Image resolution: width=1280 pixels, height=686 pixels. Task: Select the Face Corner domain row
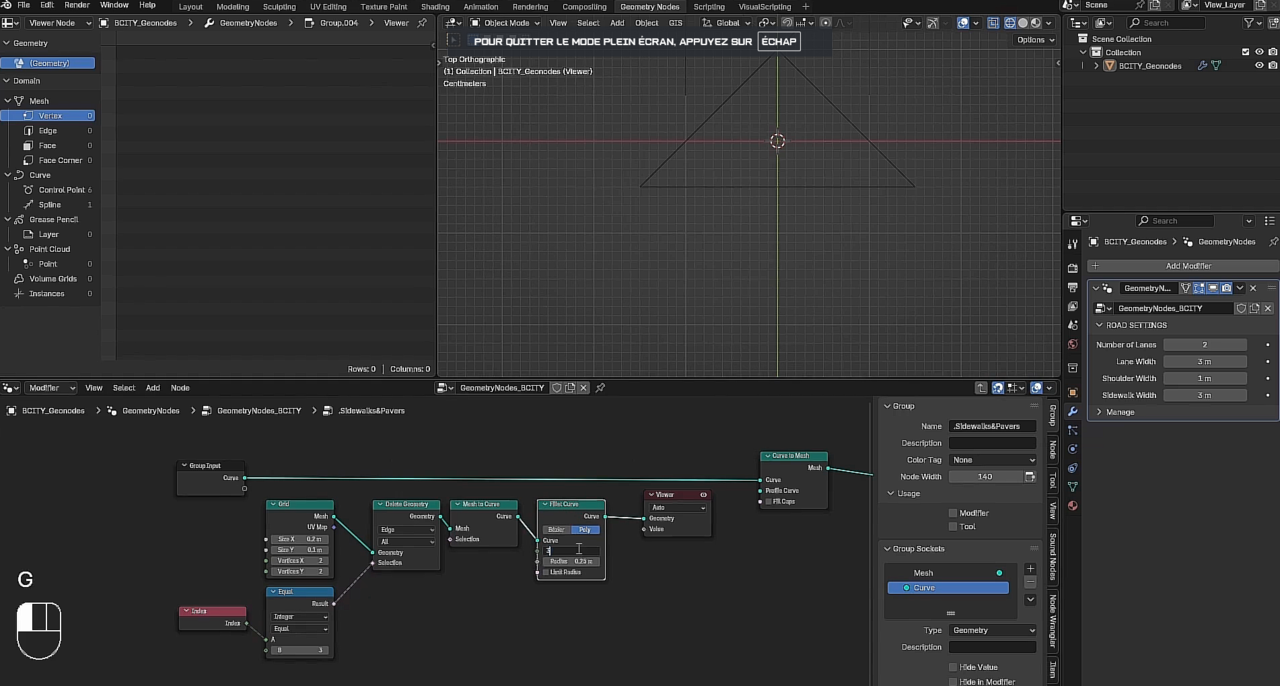[x=48, y=160]
